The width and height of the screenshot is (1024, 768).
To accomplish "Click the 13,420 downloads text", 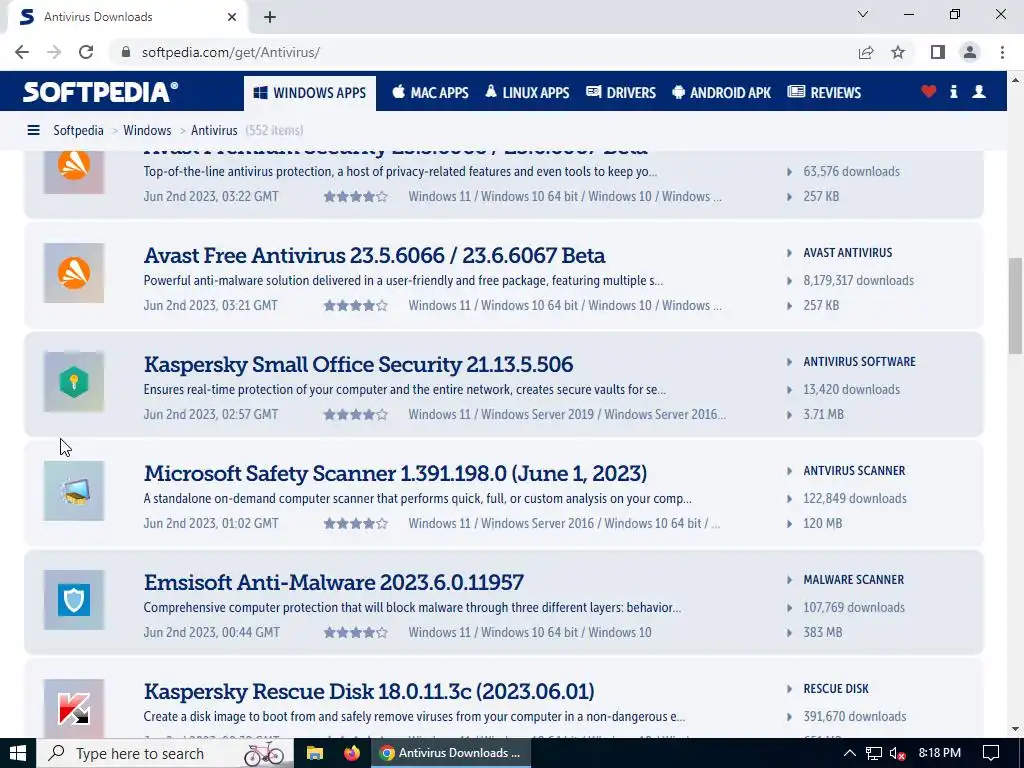I will click(x=851, y=390).
